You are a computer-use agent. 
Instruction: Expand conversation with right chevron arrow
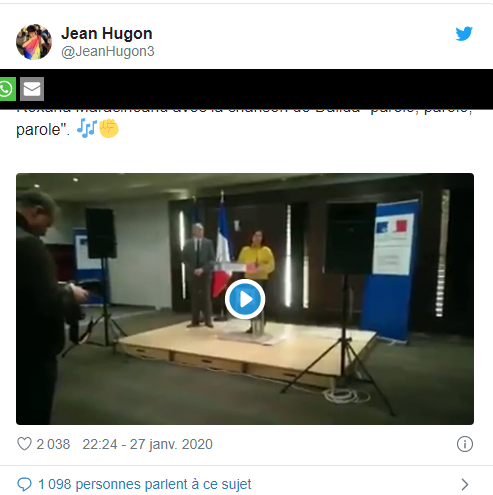coord(465,484)
